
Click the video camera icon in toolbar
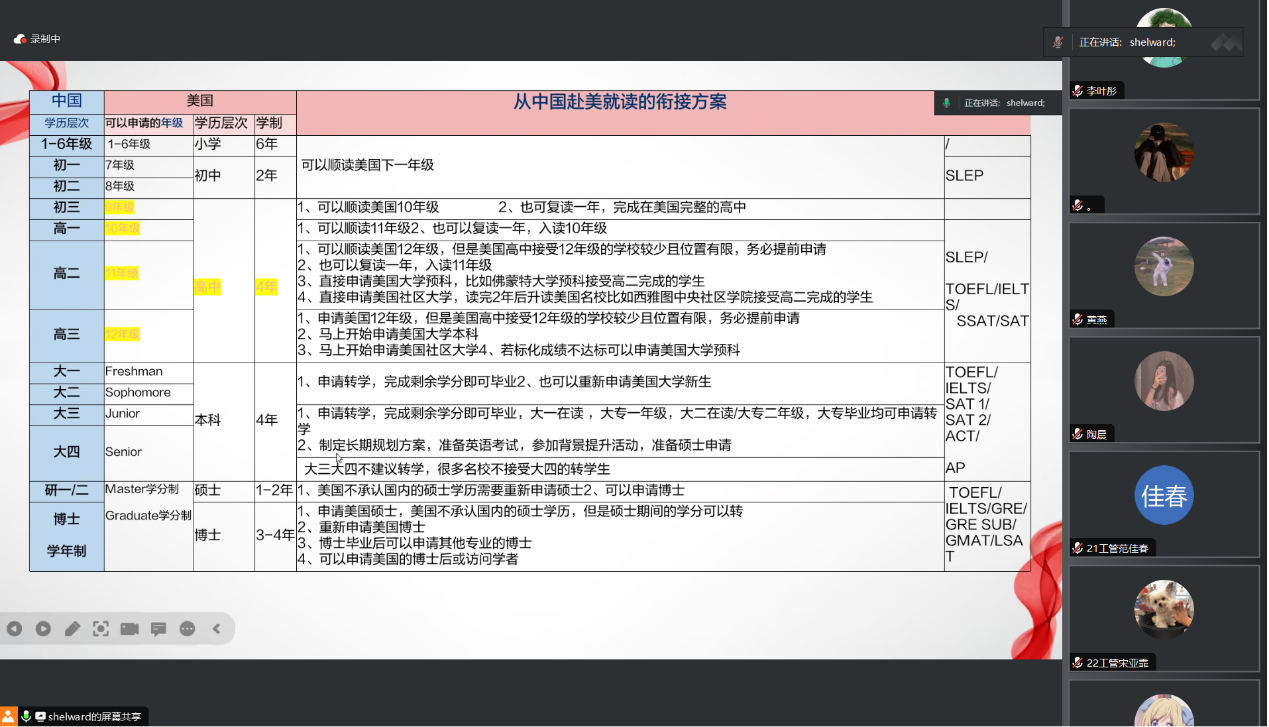[x=130, y=629]
